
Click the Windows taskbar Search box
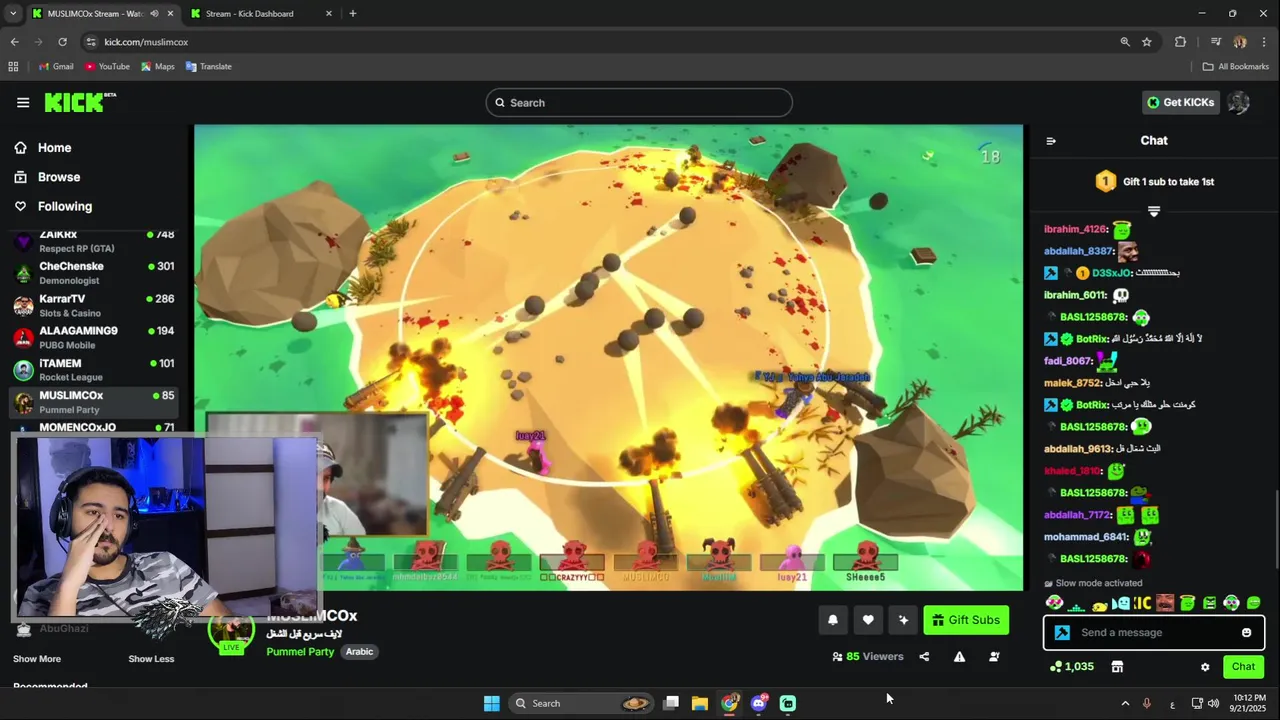pyautogui.click(x=582, y=704)
